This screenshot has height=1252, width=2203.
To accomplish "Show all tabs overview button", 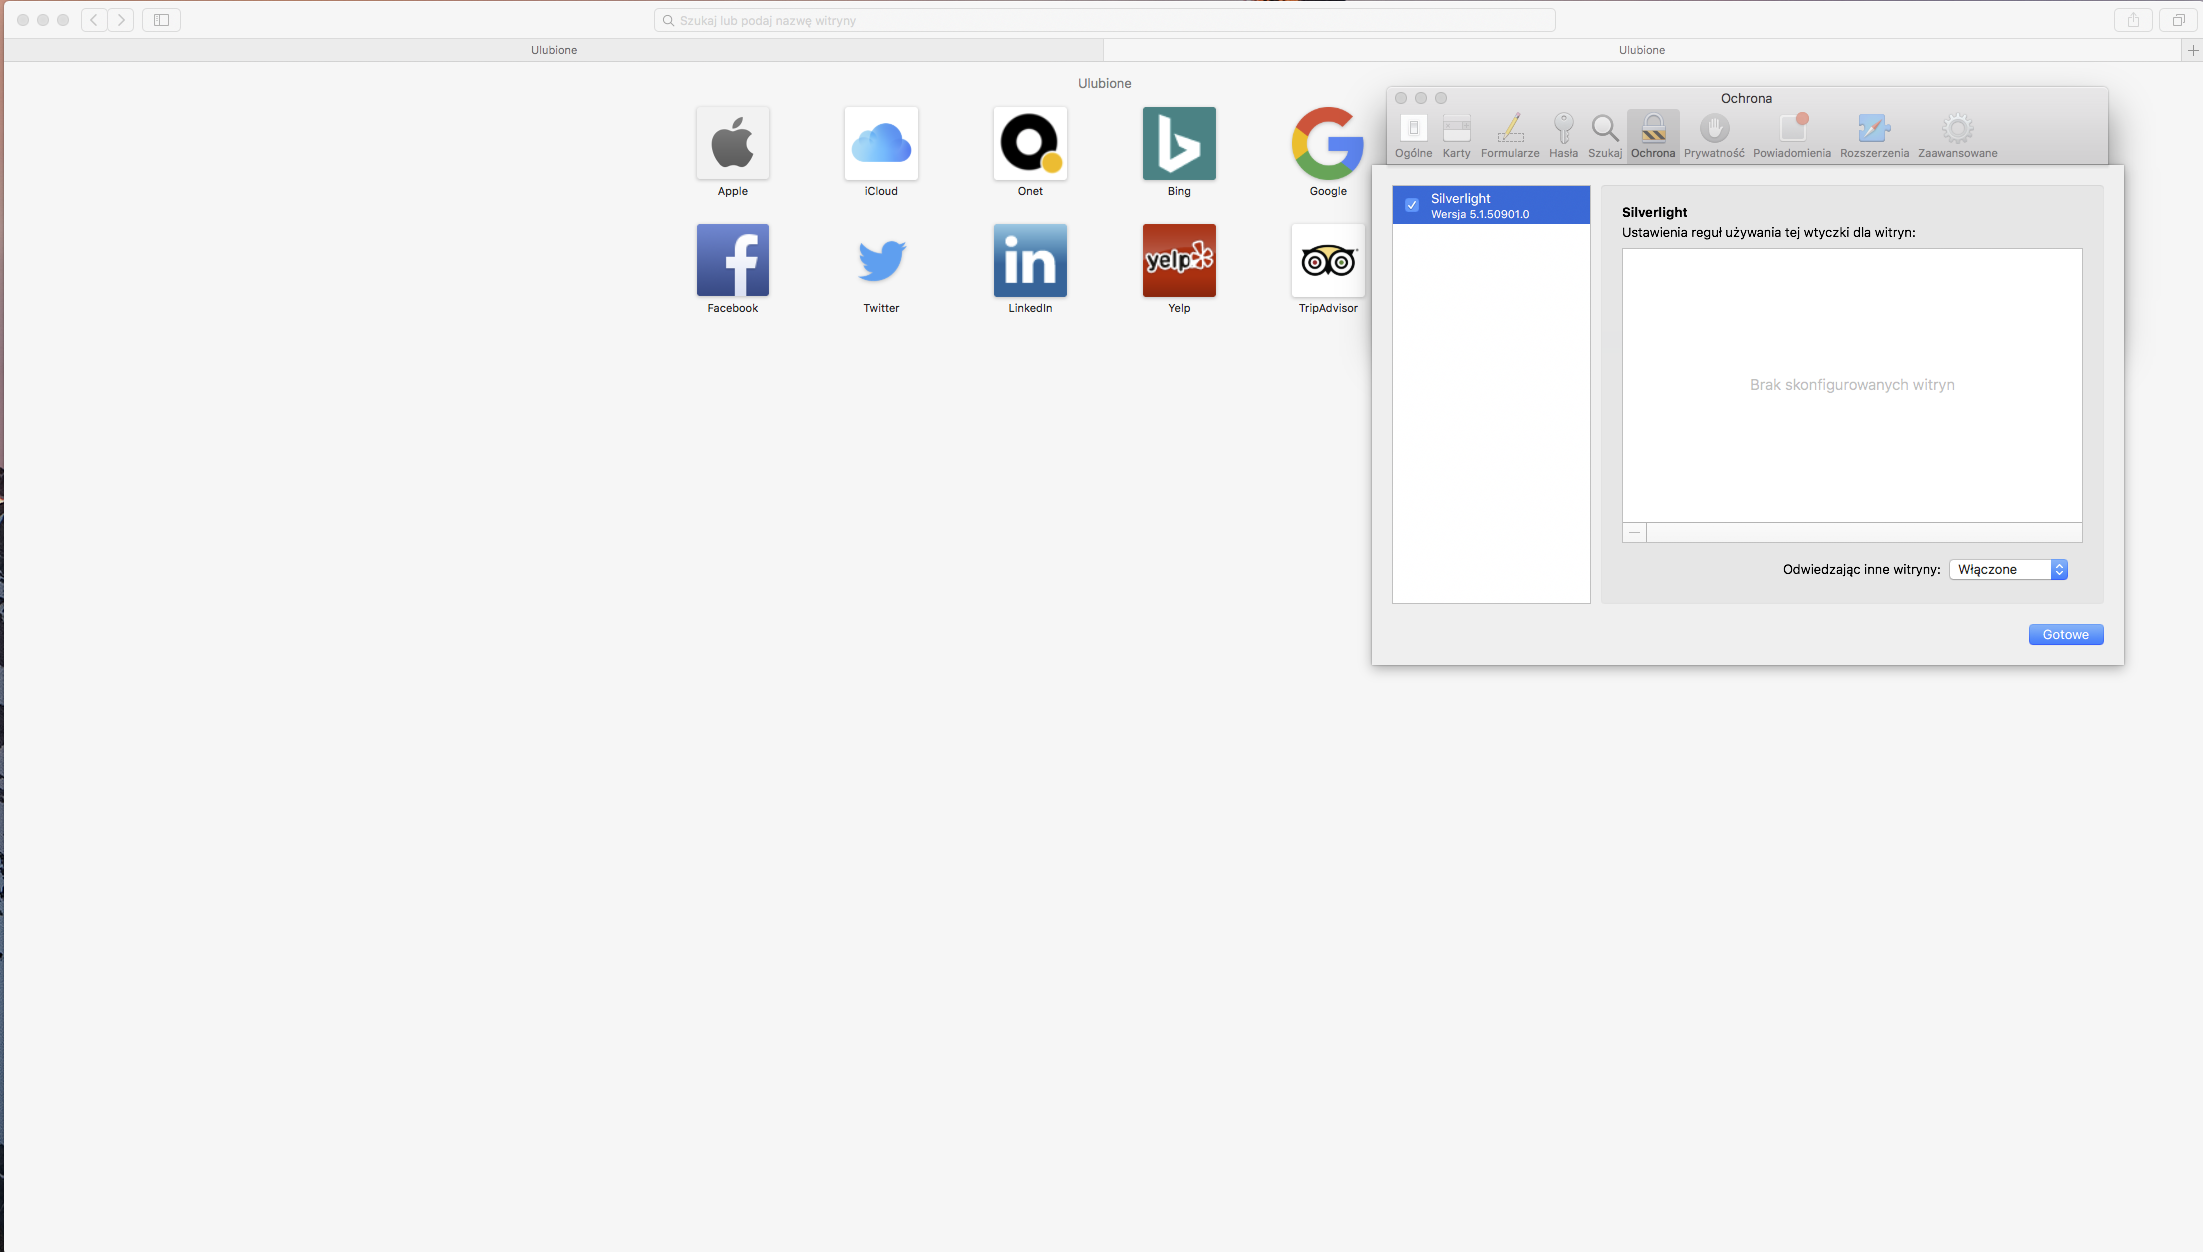I will (x=2178, y=20).
